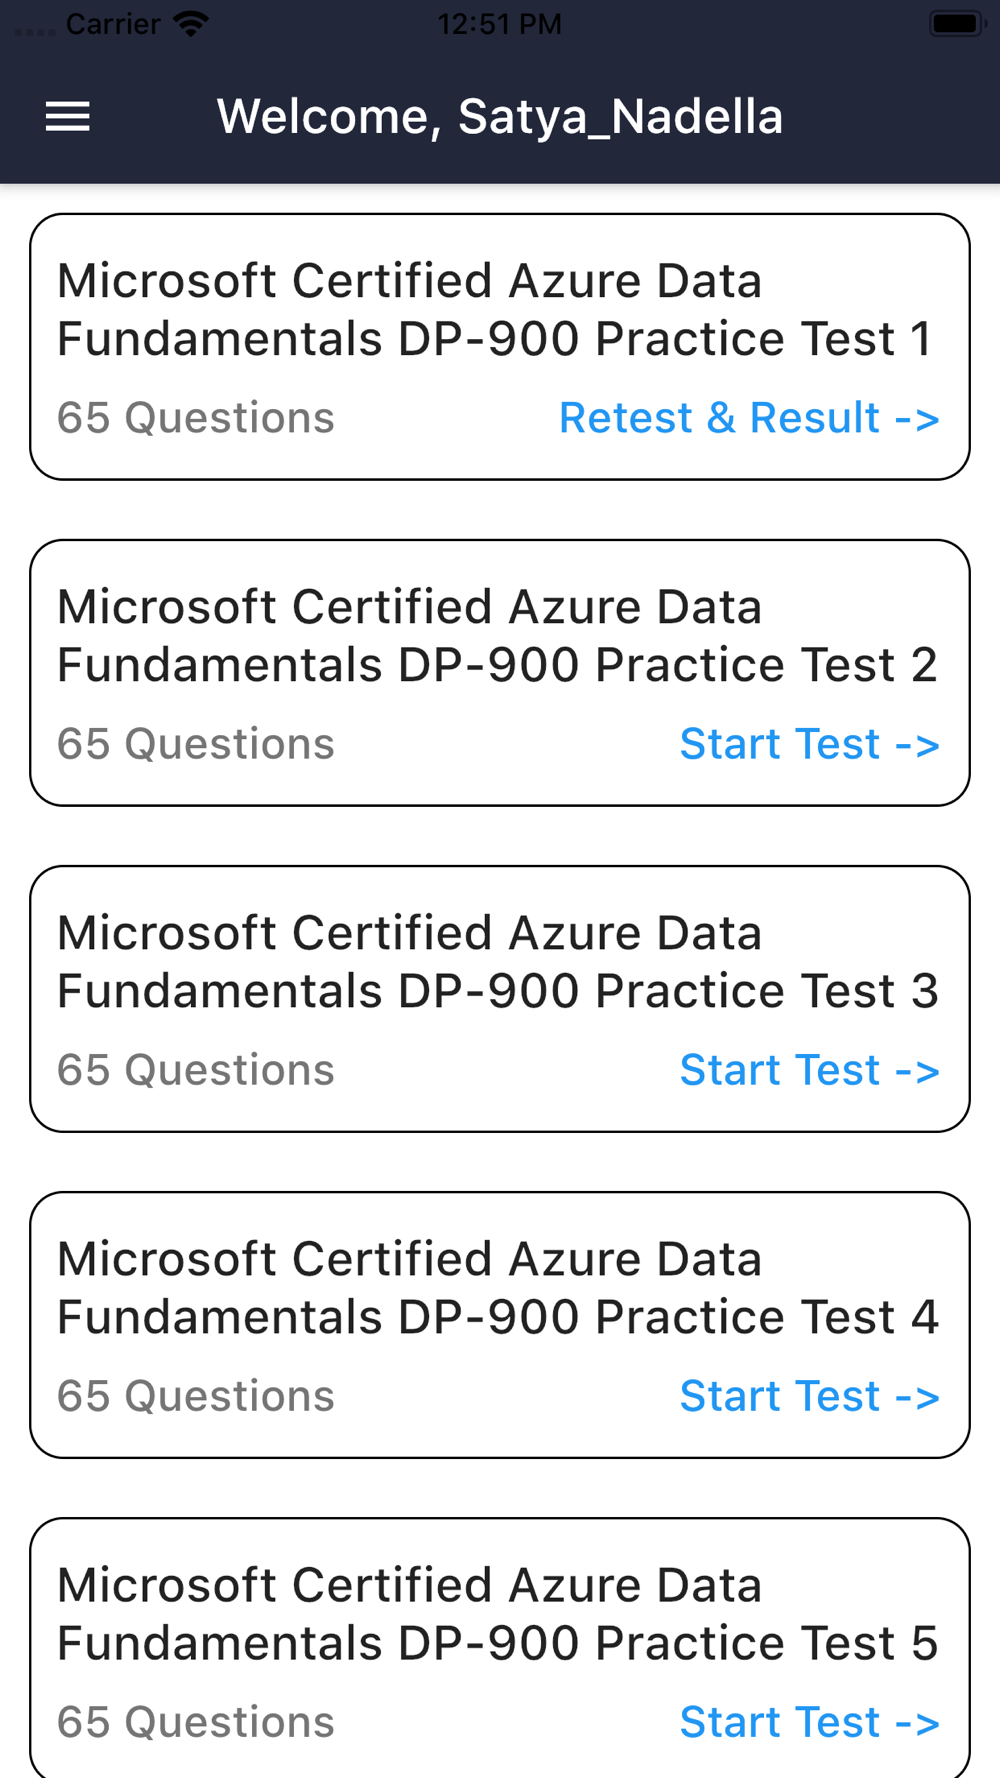
Task: Tap 65 Questions under Practice Test 3
Action: click(195, 1070)
